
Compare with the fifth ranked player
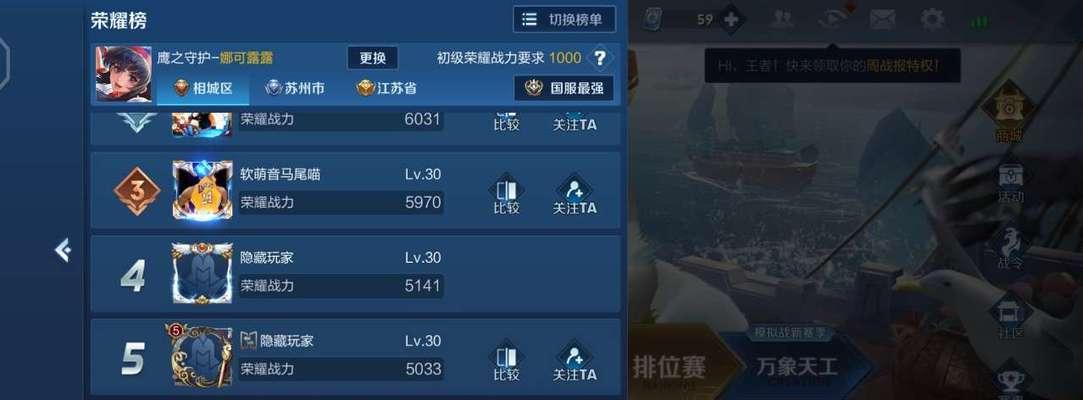[506, 361]
